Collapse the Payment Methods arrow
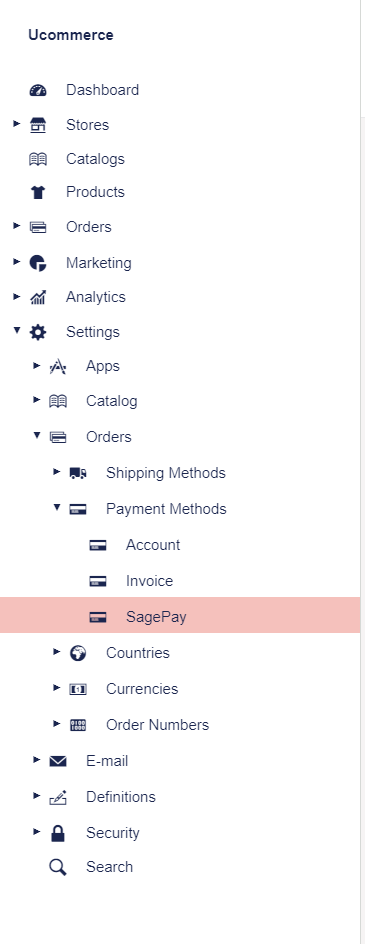Screen dimensions: 365x944 (x=57, y=508)
